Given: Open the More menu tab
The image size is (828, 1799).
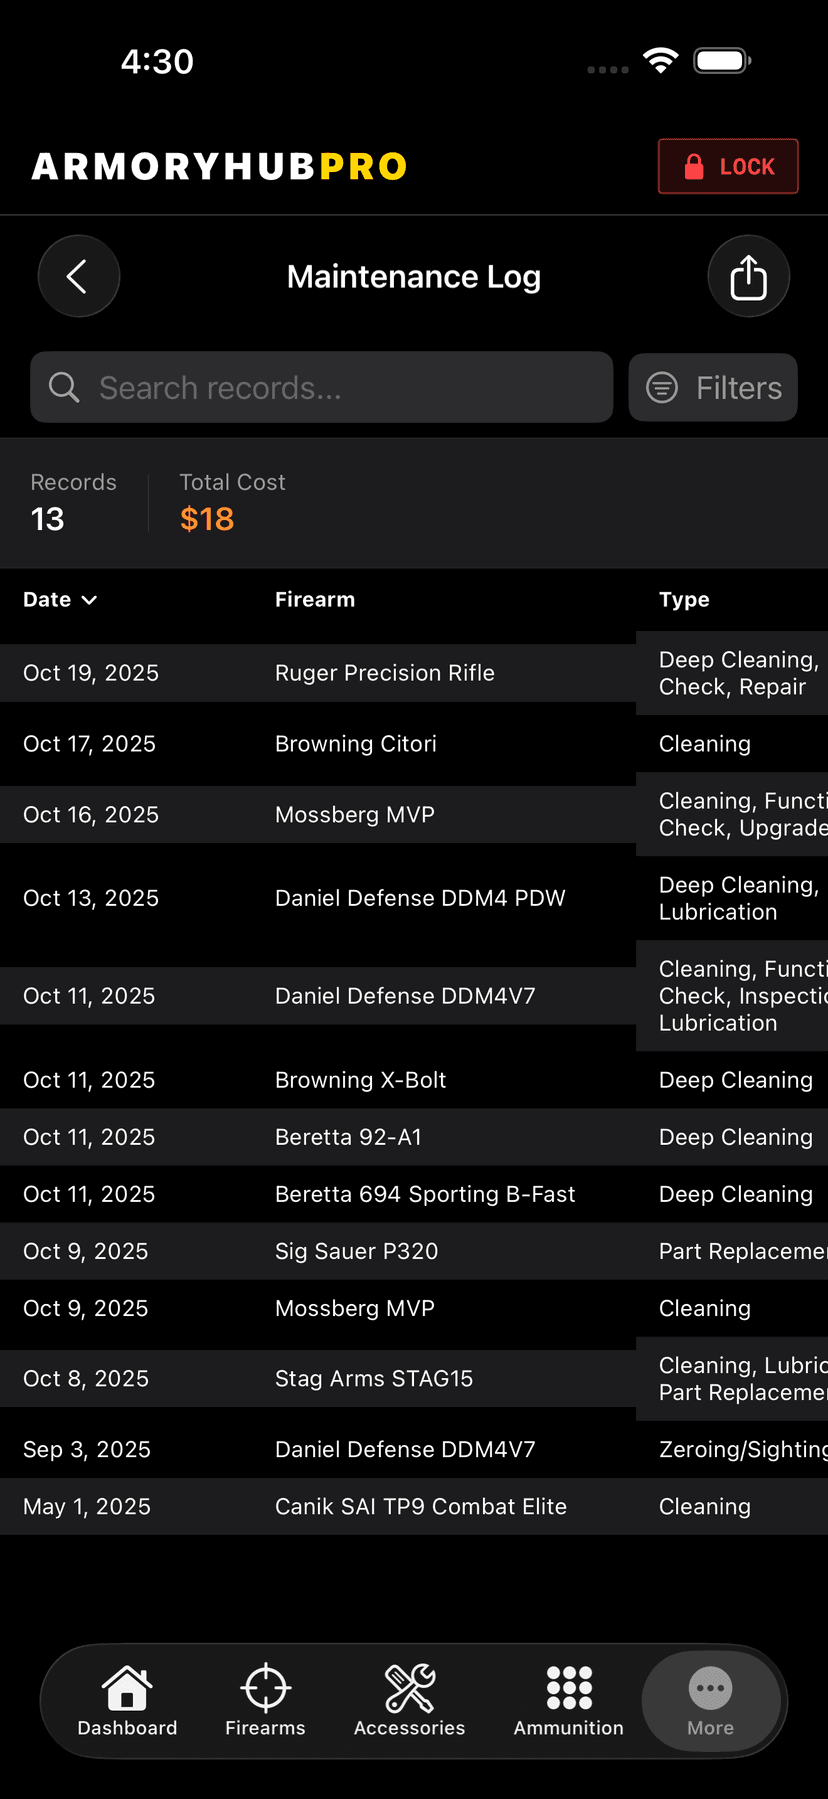Looking at the screenshot, I should point(710,1700).
